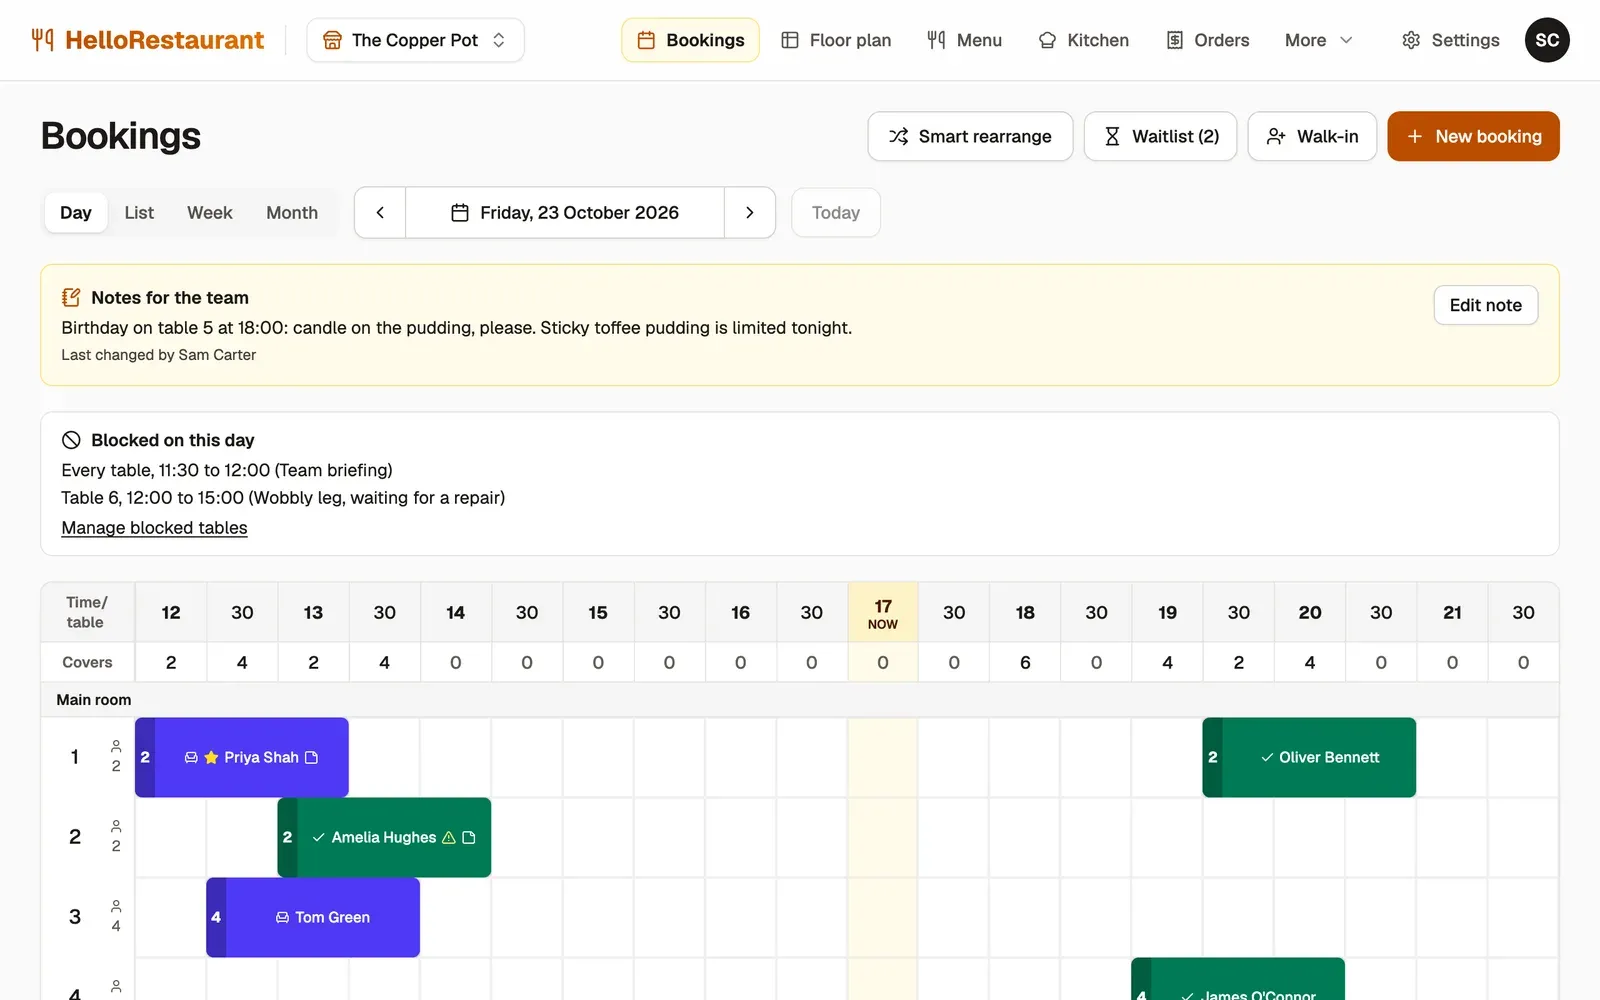Add a Walk-in guest
1600x1000 pixels.
pyautogui.click(x=1312, y=136)
